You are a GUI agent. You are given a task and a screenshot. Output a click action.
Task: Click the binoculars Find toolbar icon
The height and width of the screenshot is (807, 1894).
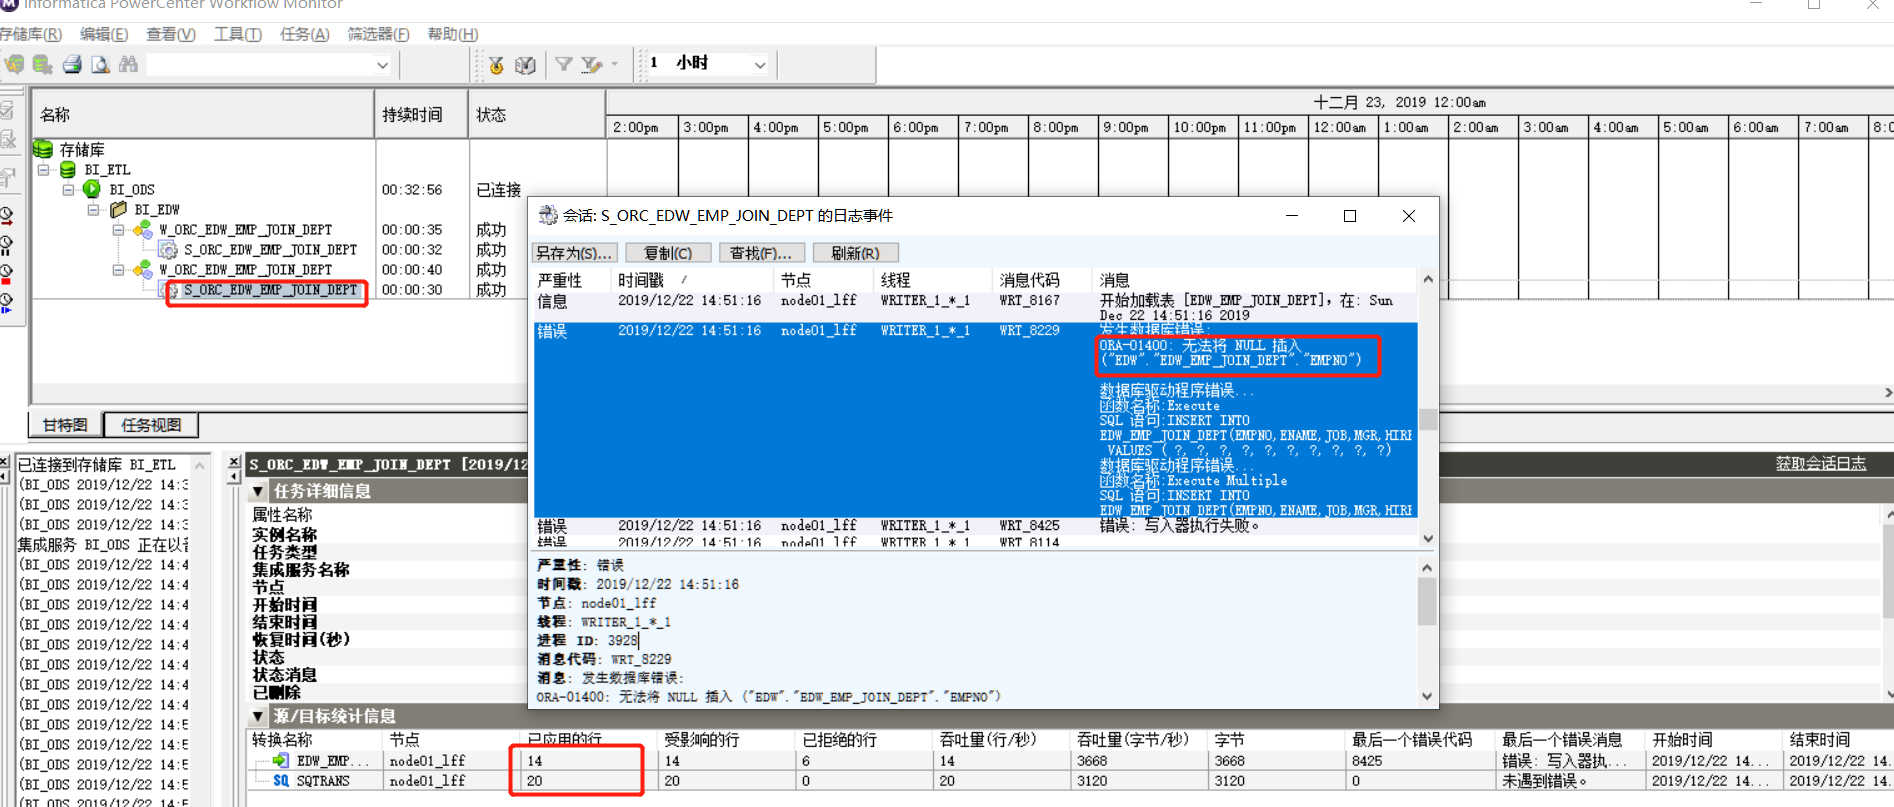[x=128, y=64]
